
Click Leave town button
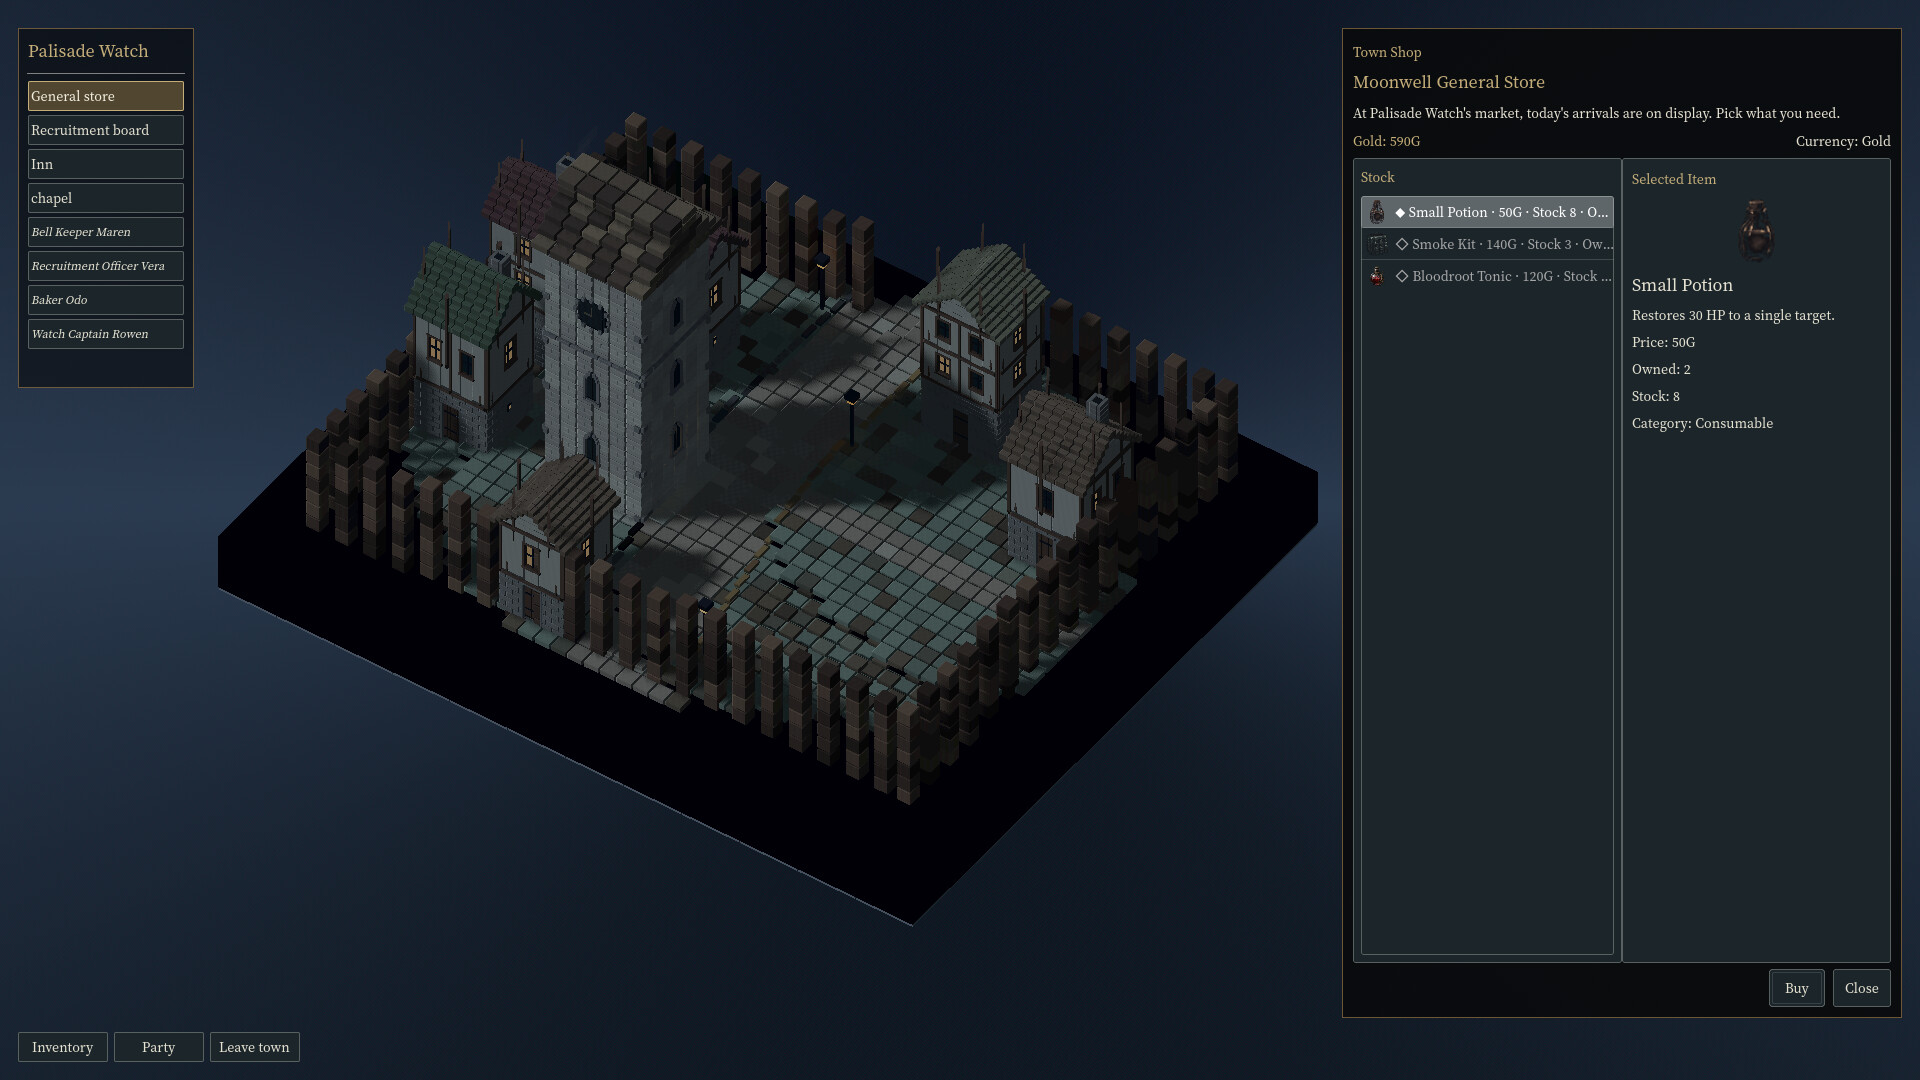pyautogui.click(x=254, y=1047)
